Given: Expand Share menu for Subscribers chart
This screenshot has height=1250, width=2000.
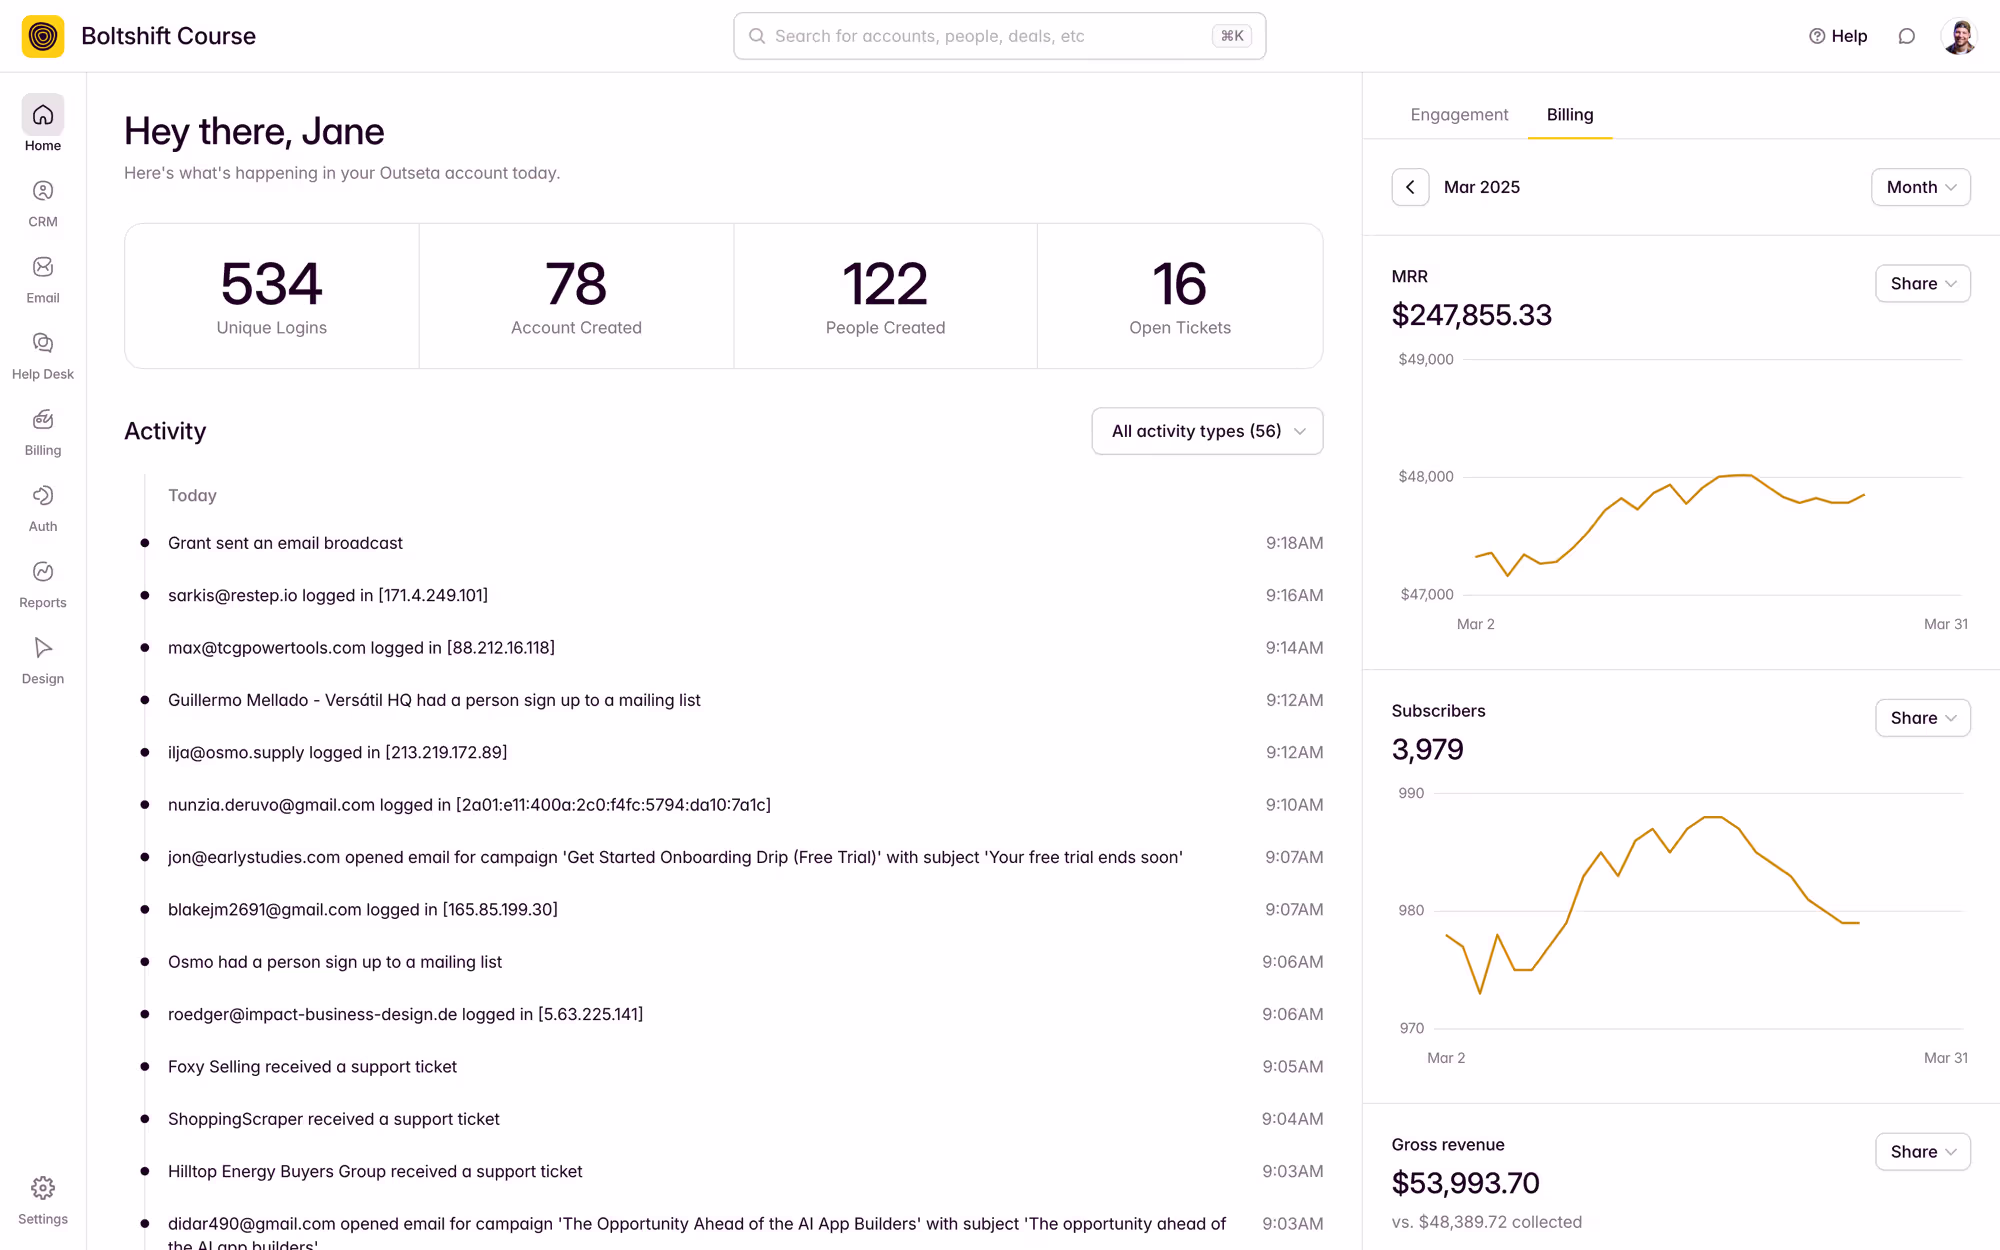Looking at the screenshot, I should click(1922, 718).
